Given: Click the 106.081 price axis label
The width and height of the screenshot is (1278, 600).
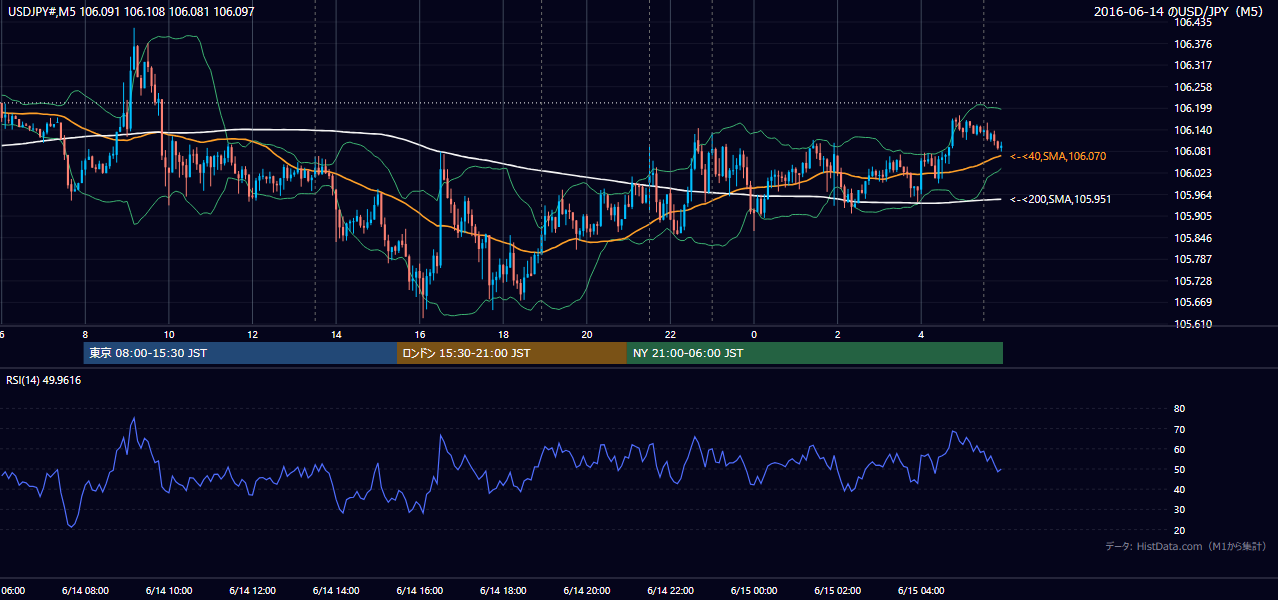Looking at the screenshot, I should [x=1194, y=151].
